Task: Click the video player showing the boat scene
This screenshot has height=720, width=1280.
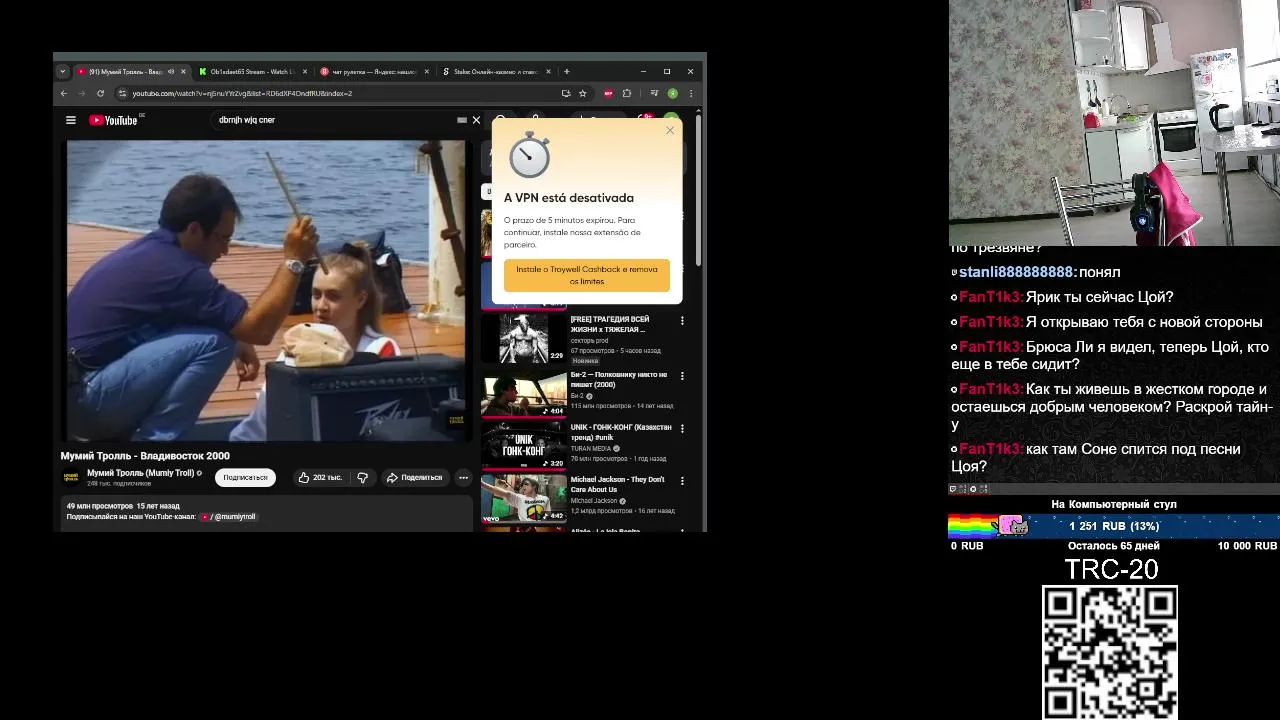Action: pyautogui.click(x=265, y=290)
